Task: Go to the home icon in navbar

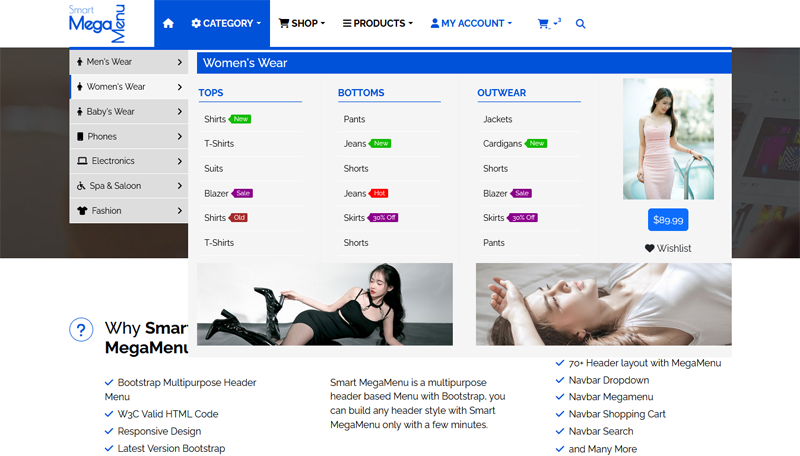Action: click(168, 23)
